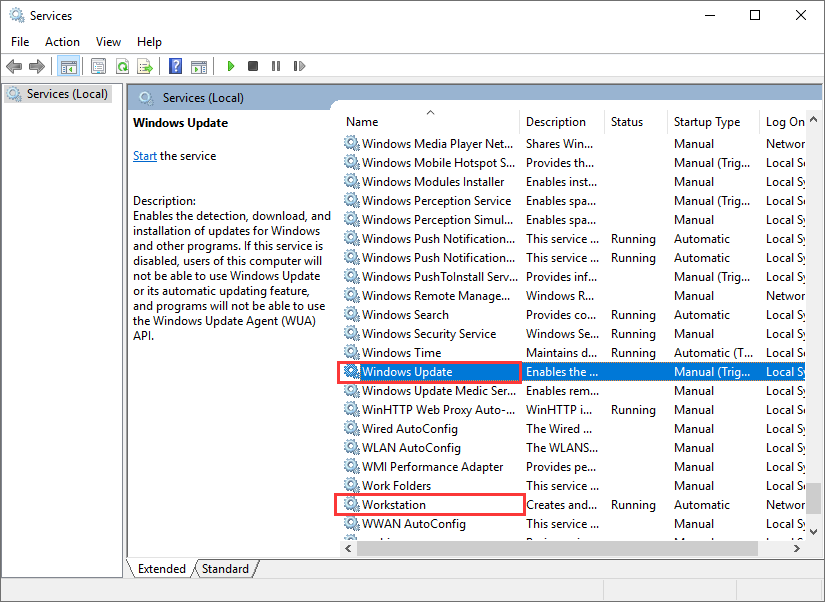Click the Export List toolbar icon
Screen dimensions: 825x602
tap(145, 66)
